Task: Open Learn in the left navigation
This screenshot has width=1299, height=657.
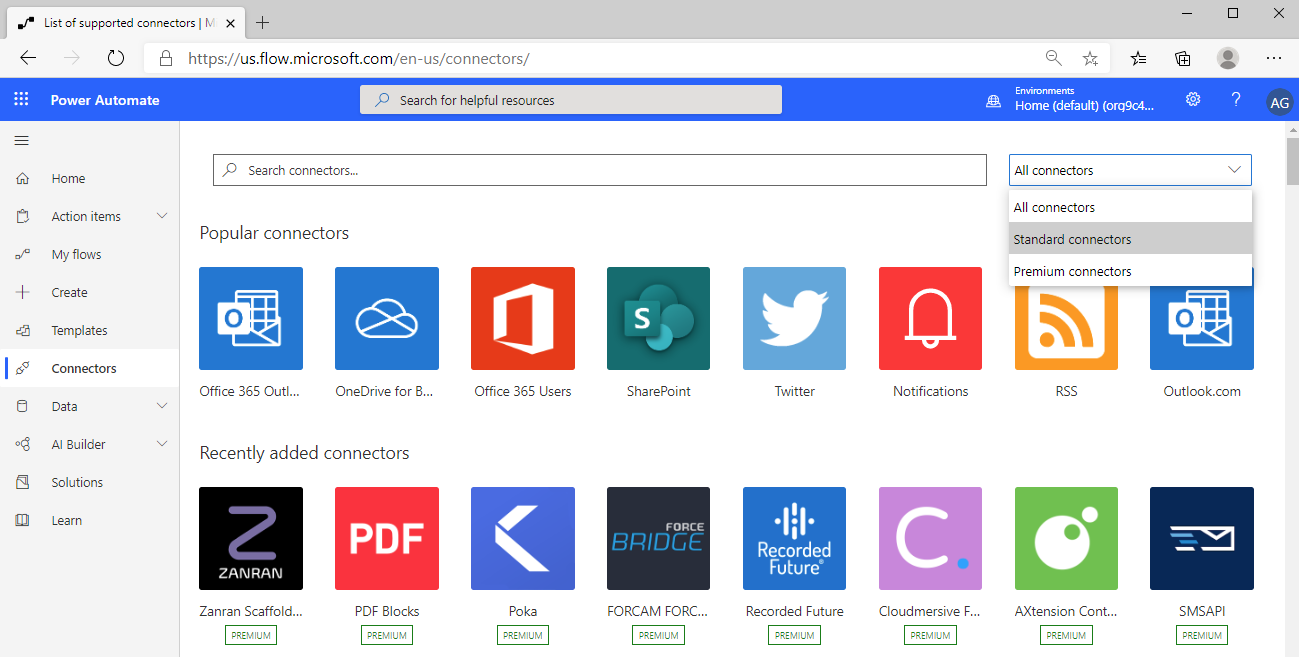Action: (90, 520)
